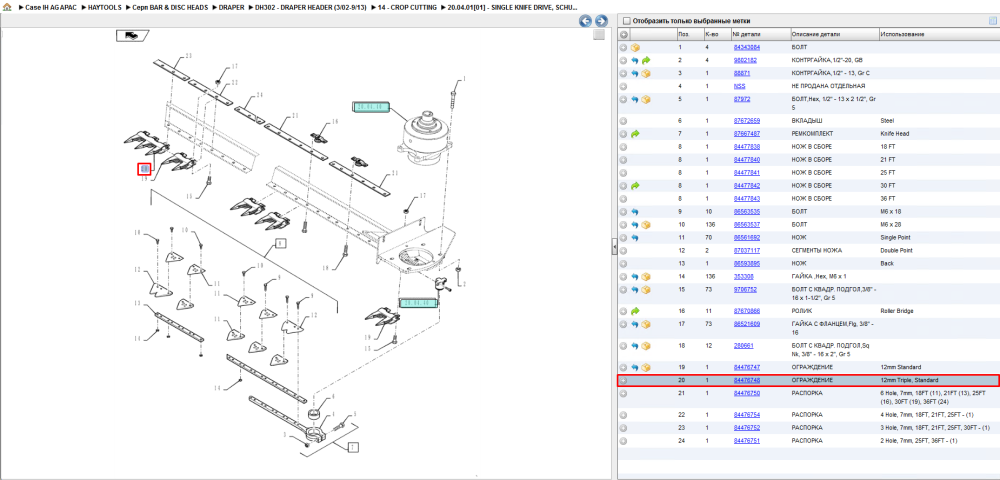Sort by 'Описание детали' column header
1000x480 pixels.
pos(834,34)
